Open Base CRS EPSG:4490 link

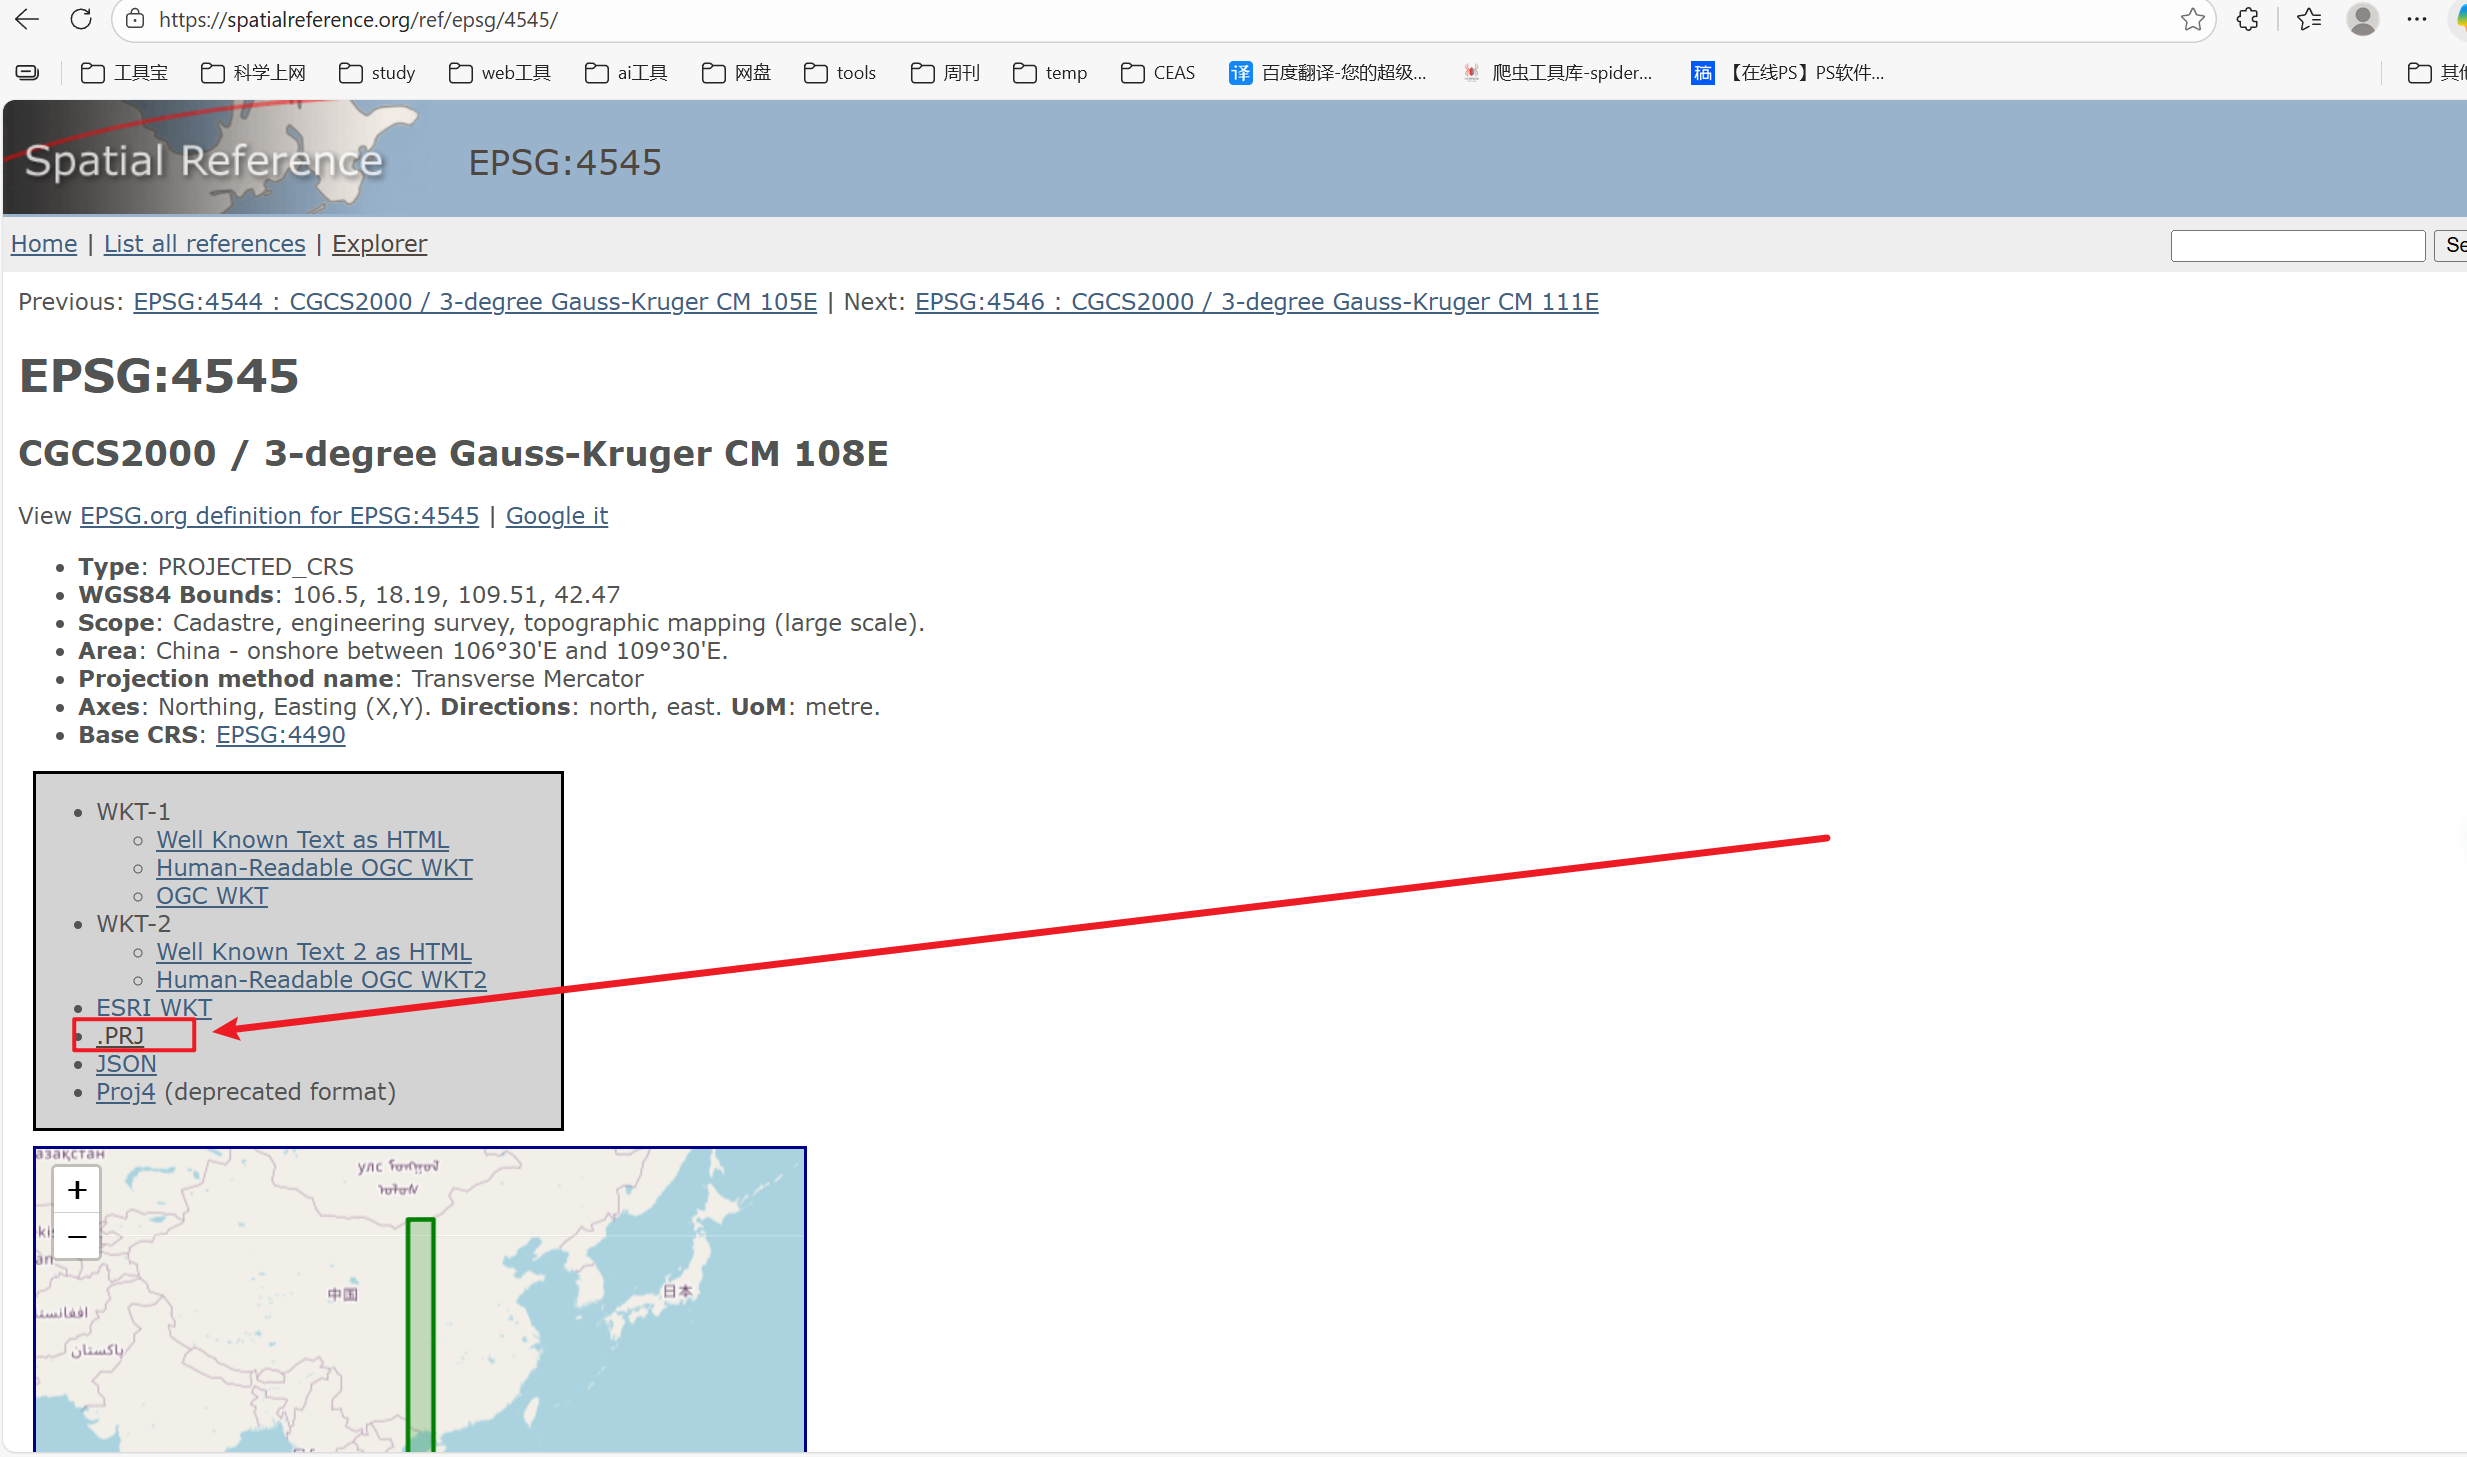[280, 735]
